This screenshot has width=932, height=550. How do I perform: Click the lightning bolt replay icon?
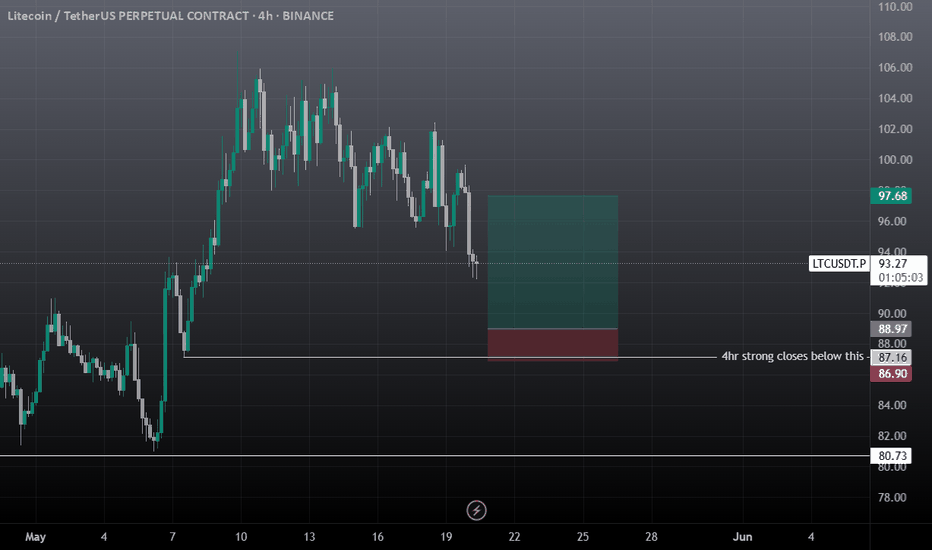click(476, 510)
